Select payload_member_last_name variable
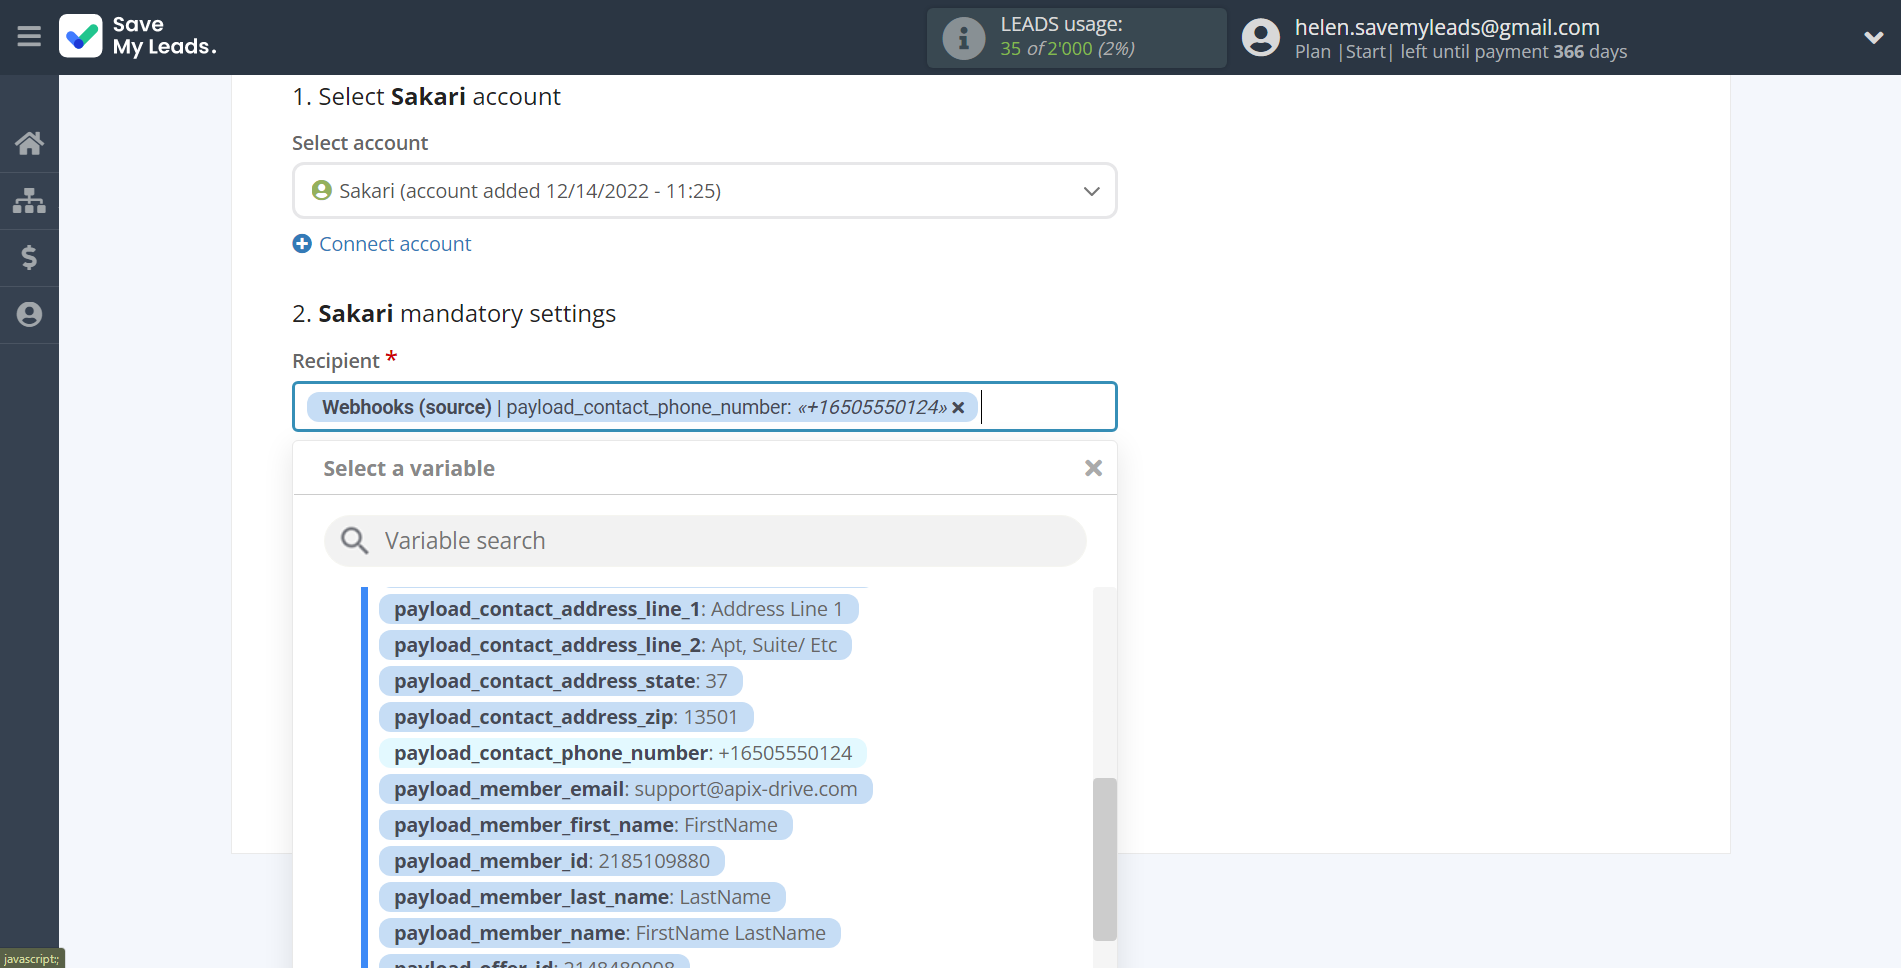 click(582, 897)
